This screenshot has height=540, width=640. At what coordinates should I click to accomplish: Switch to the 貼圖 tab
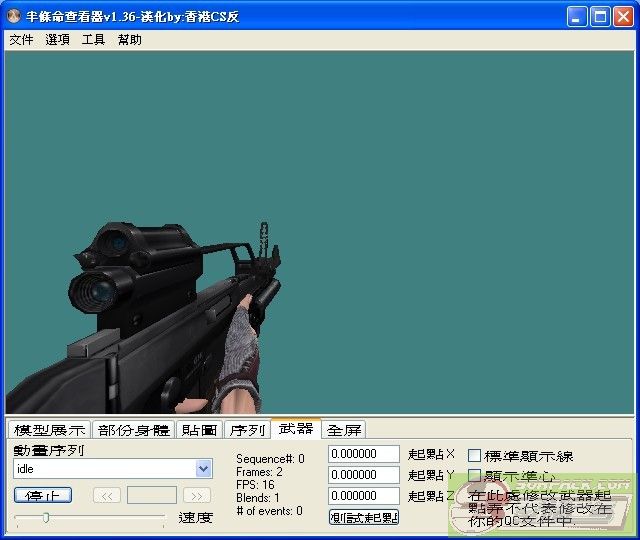[199, 430]
